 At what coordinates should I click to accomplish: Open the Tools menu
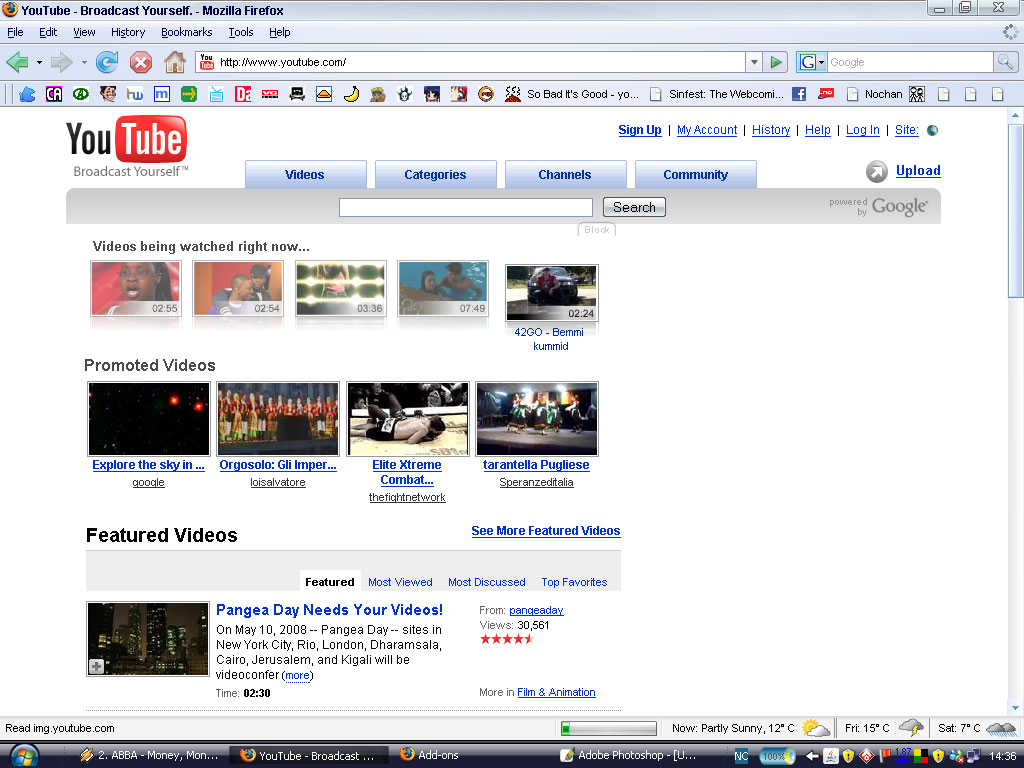coord(240,32)
